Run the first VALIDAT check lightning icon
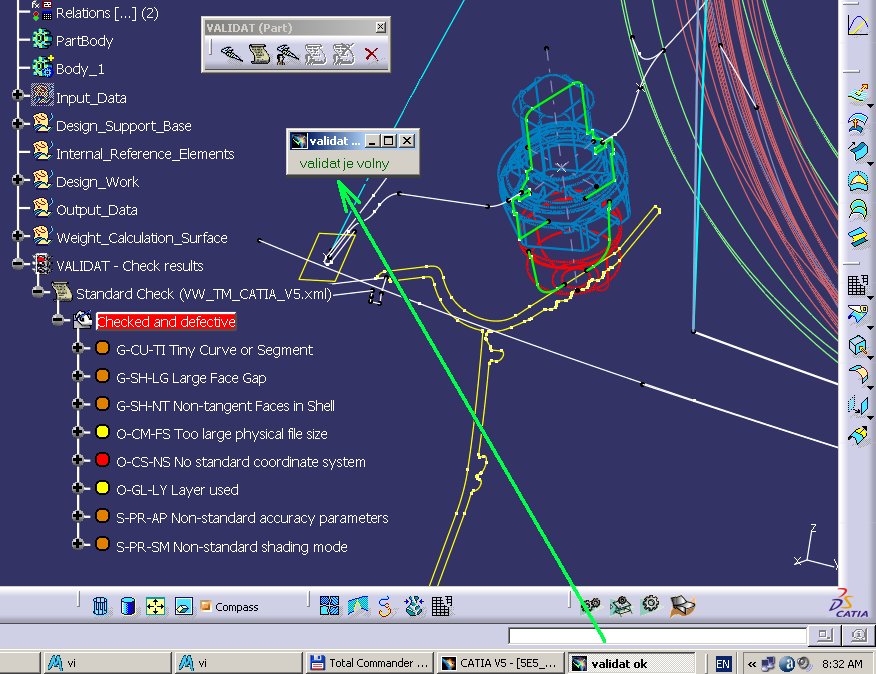876x674 pixels. [231, 54]
